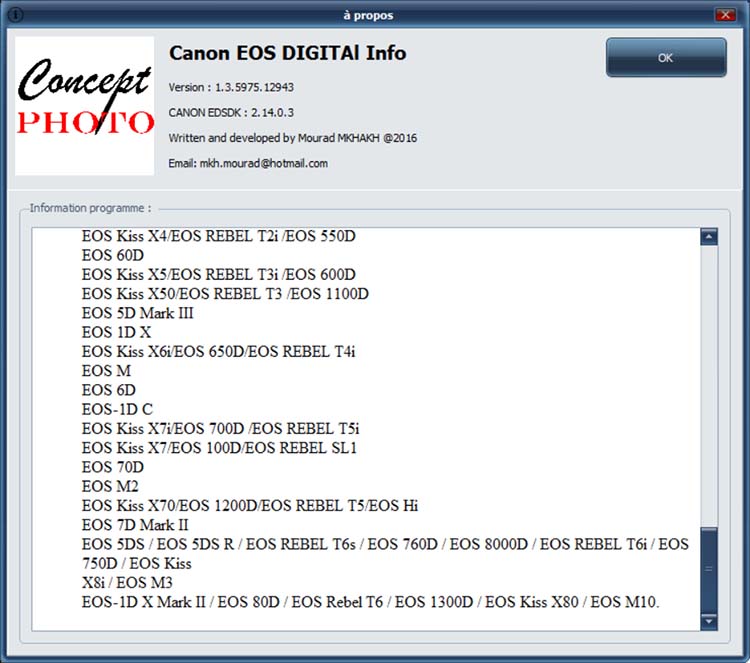Select the email mkh.mourad@hotmail.com text
Screen dimensions: 750x663
click(264, 163)
